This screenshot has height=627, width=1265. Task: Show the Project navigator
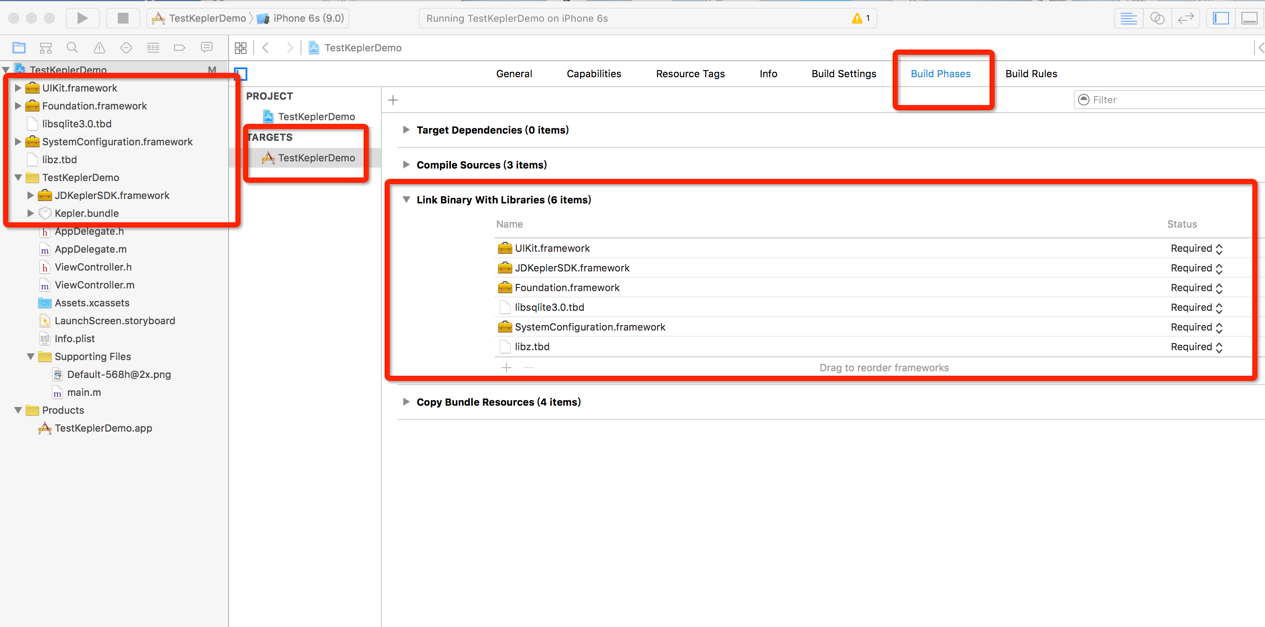[x=19, y=48]
